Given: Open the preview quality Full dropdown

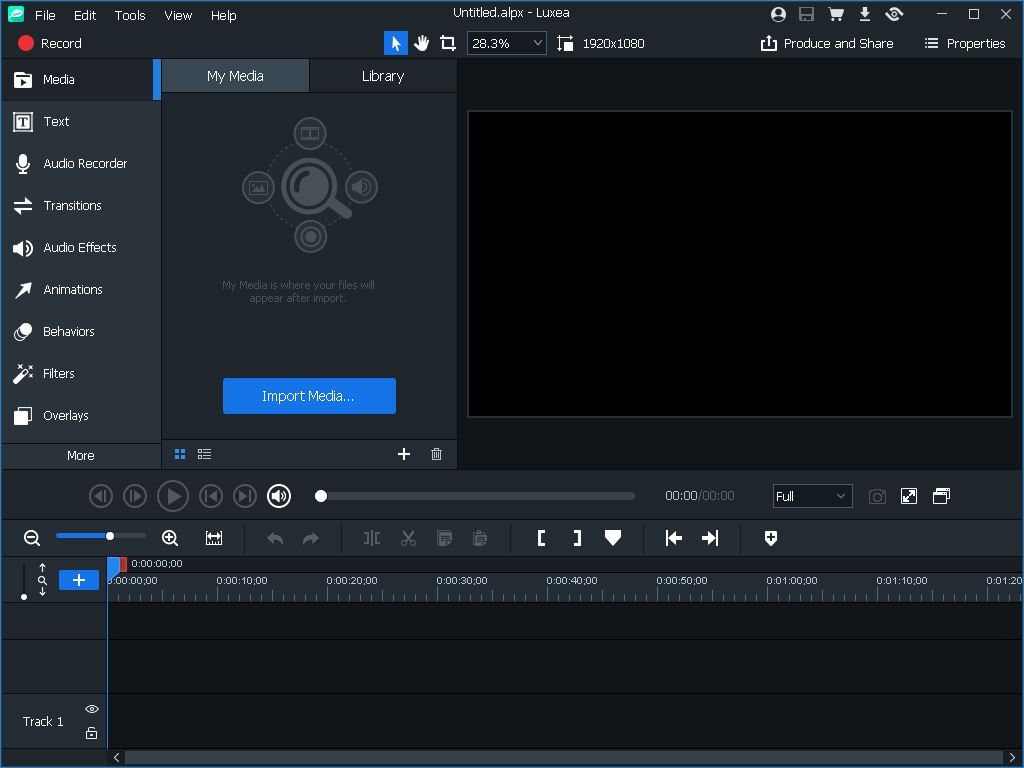Looking at the screenshot, I should (812, 496).
